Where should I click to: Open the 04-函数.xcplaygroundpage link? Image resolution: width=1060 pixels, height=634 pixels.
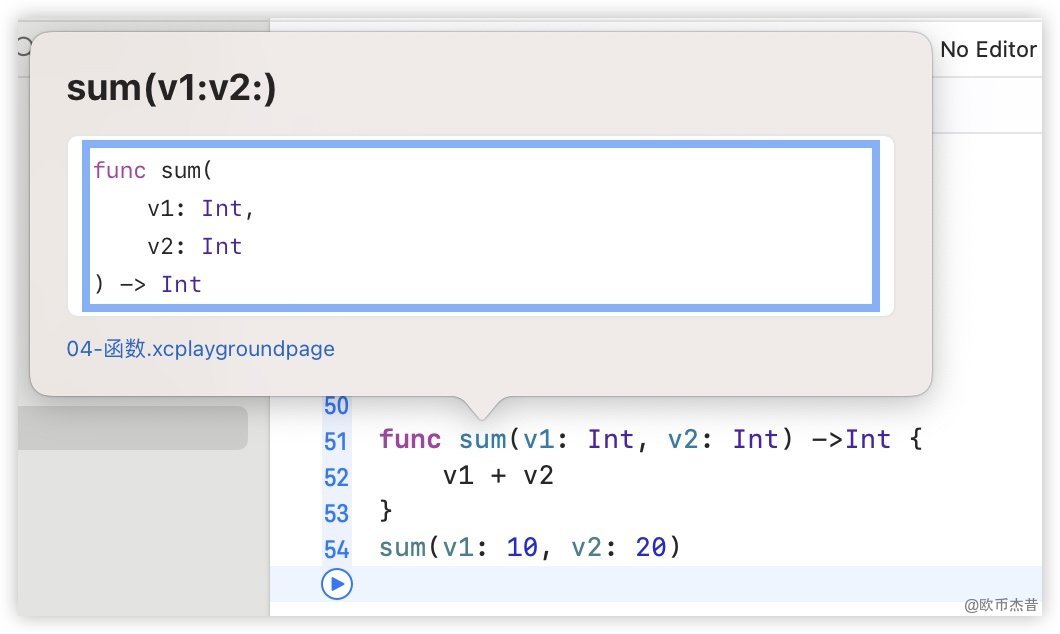point(200,349)
